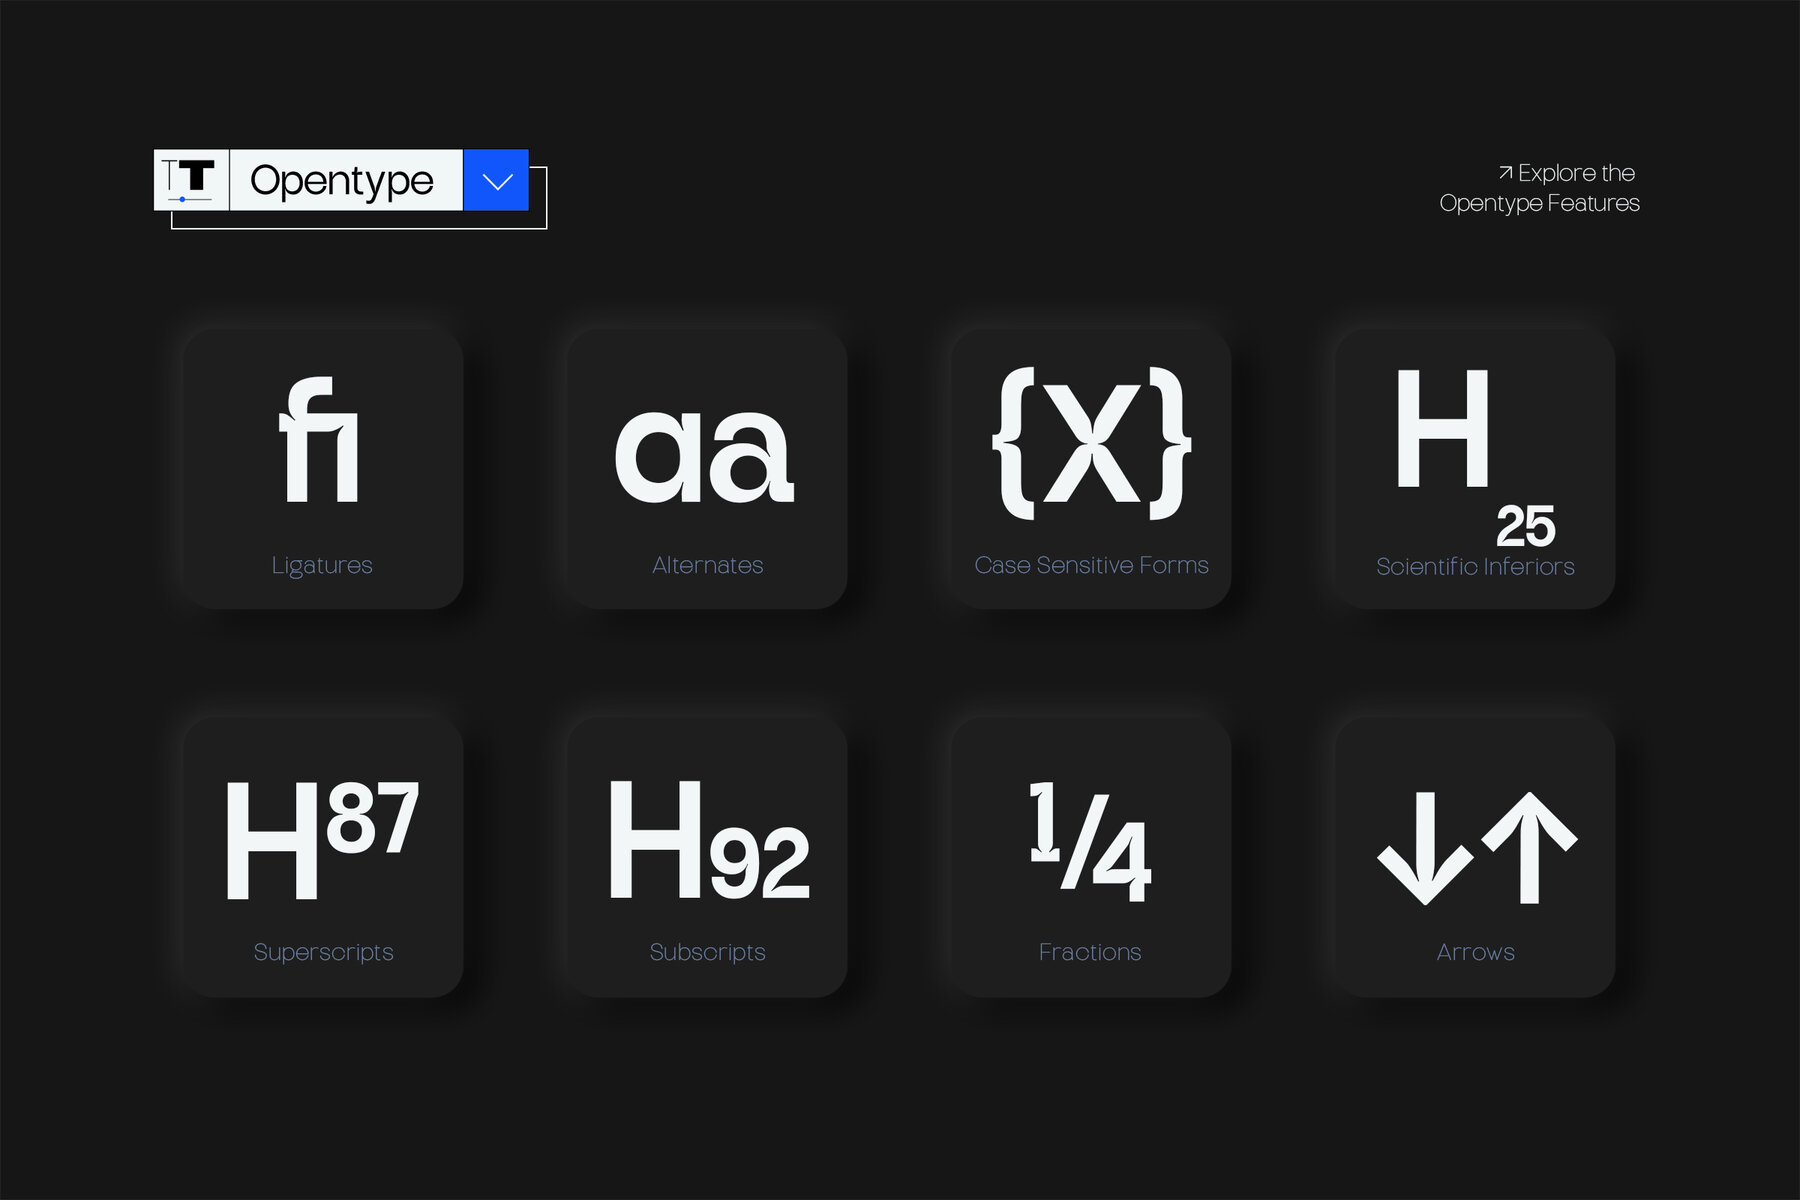Click the Ligatures label
The image size is (1800, 1200).
click(322, 565)
